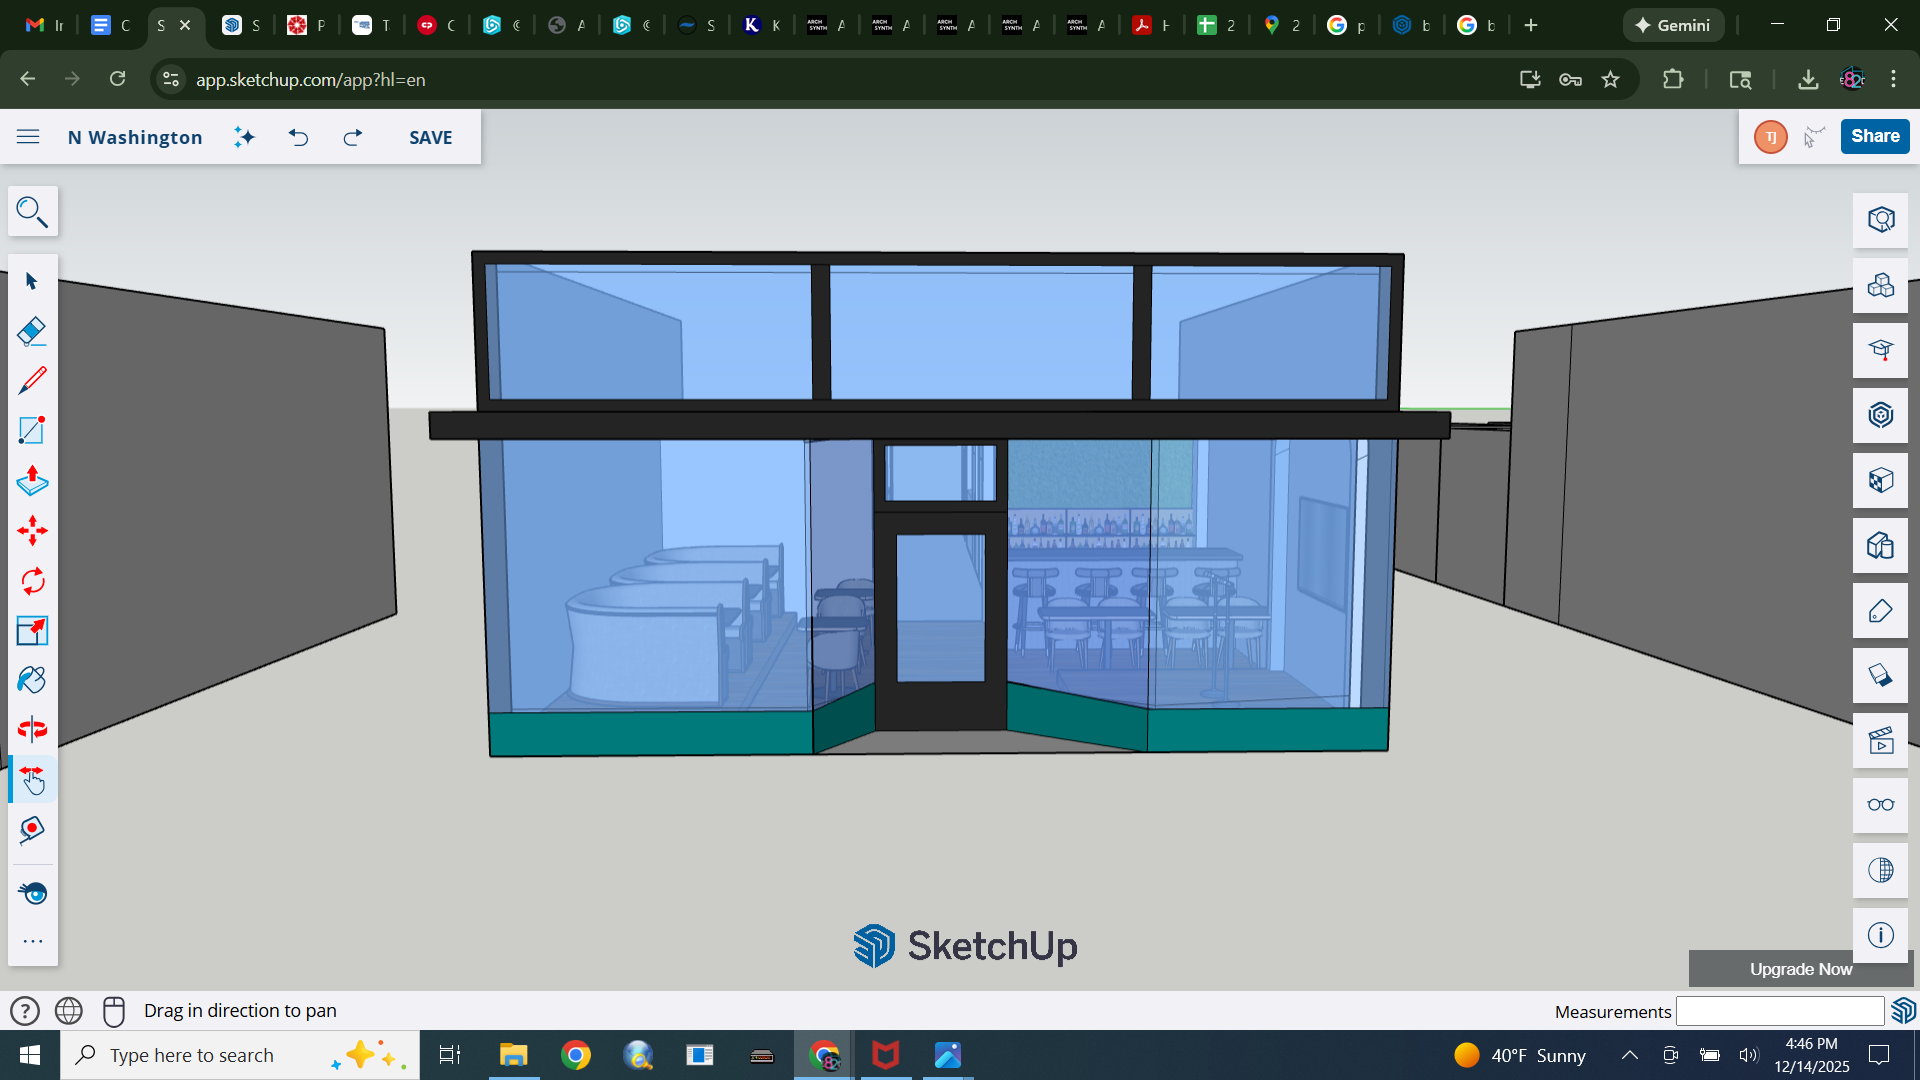Select the Paint Bucket tool
1920x1080 pixels.
pyautogui.click(x=32, y=680)
